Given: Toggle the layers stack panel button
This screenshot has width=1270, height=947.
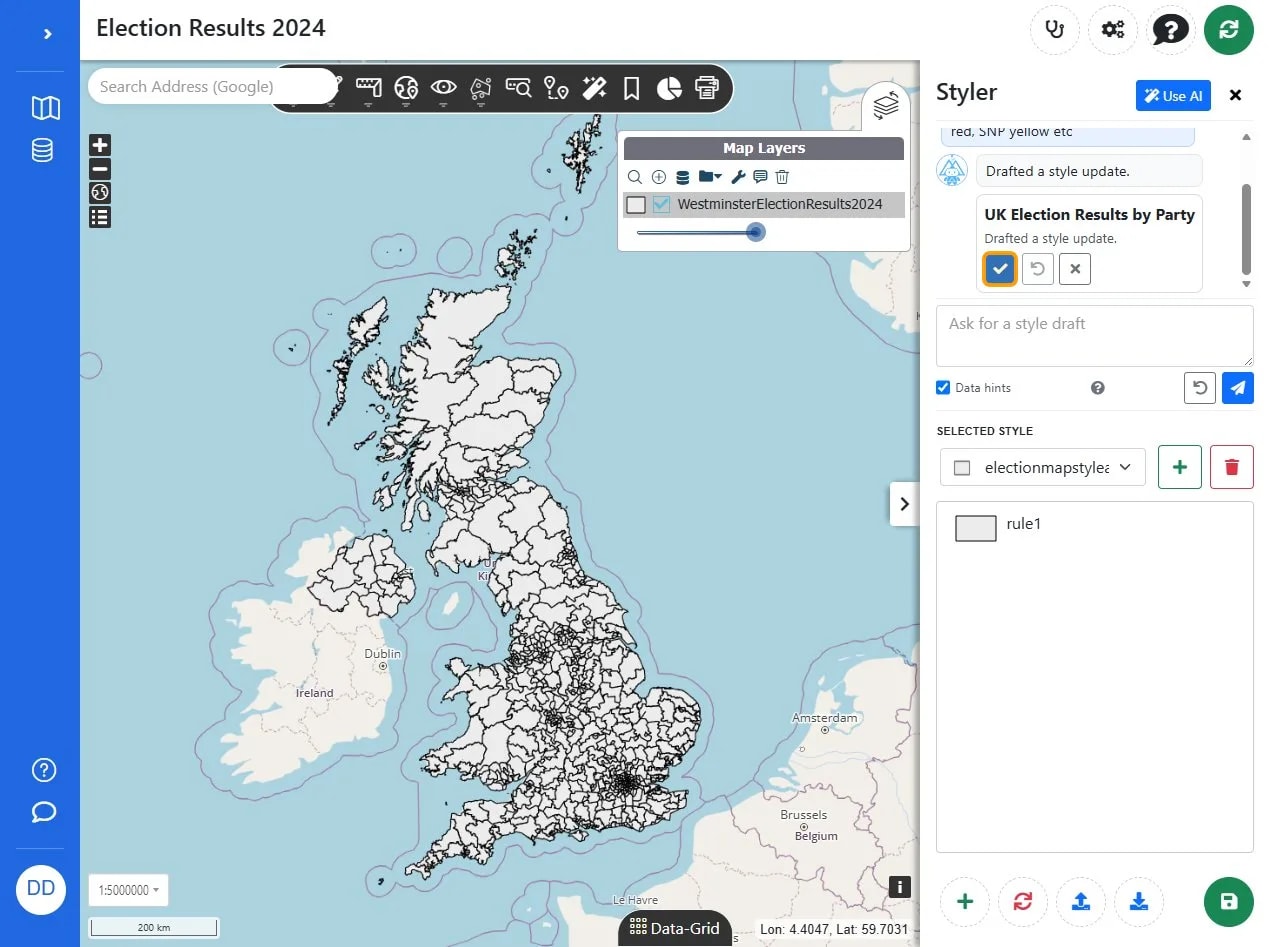Looking at the screenshot, I should (x=886, y=105).
